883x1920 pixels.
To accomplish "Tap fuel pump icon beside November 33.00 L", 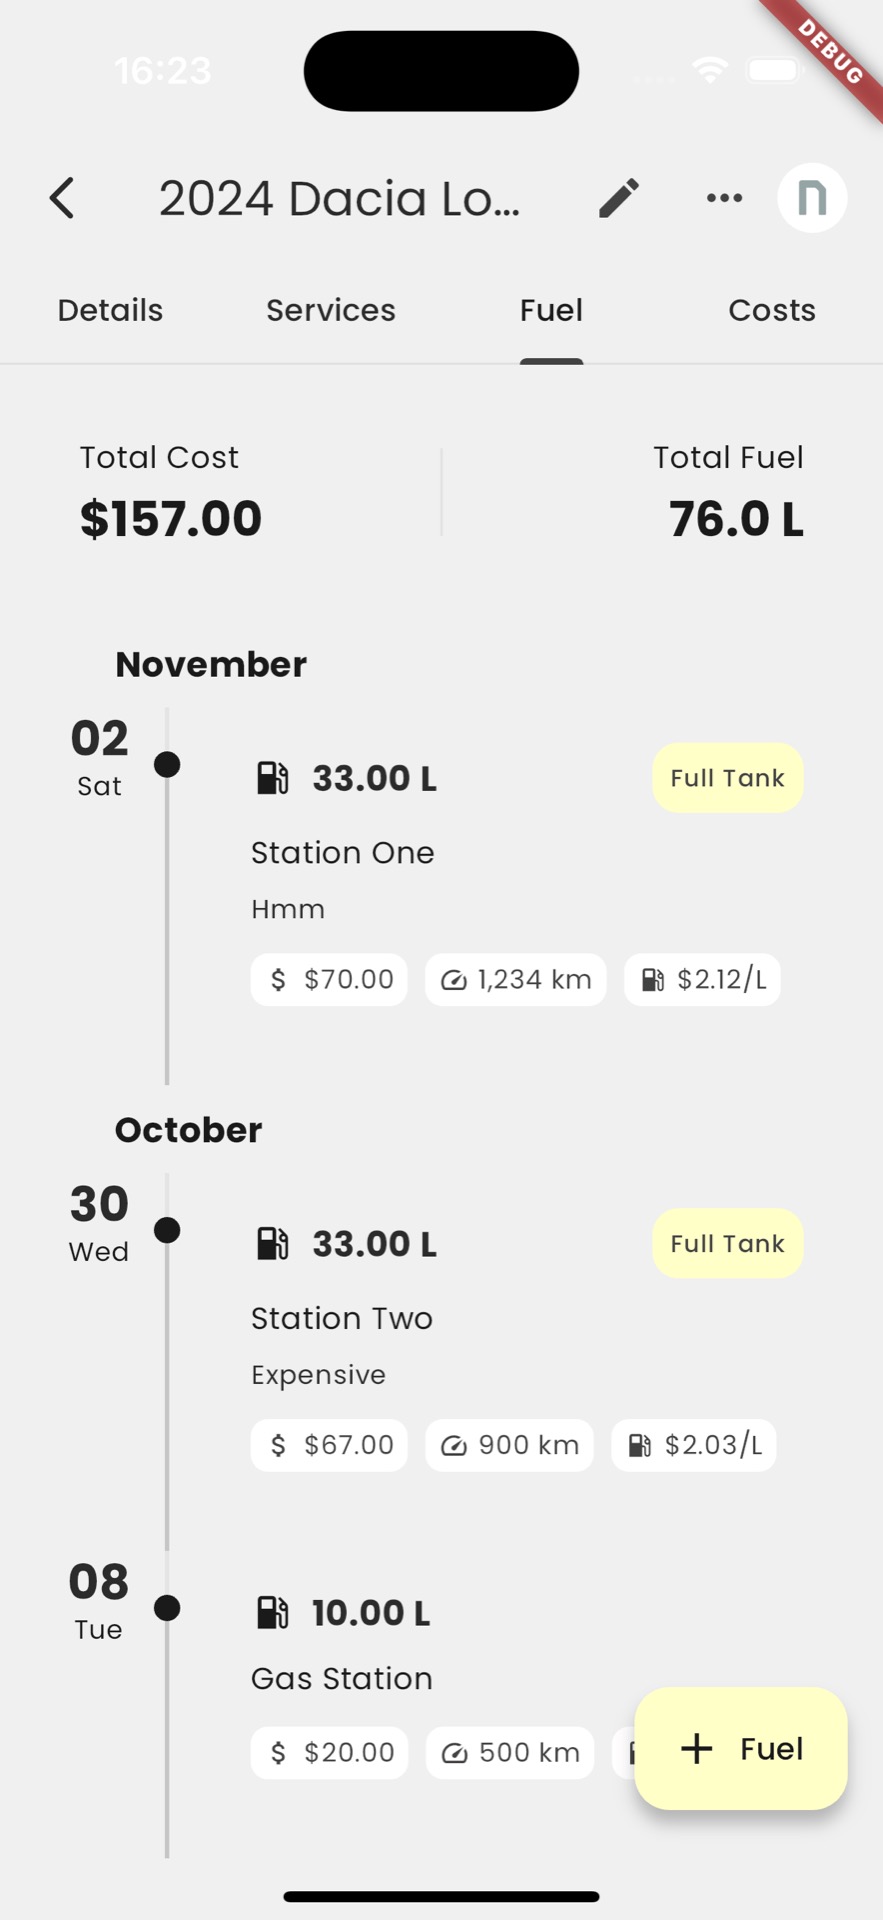I will [x=272, y=778].
